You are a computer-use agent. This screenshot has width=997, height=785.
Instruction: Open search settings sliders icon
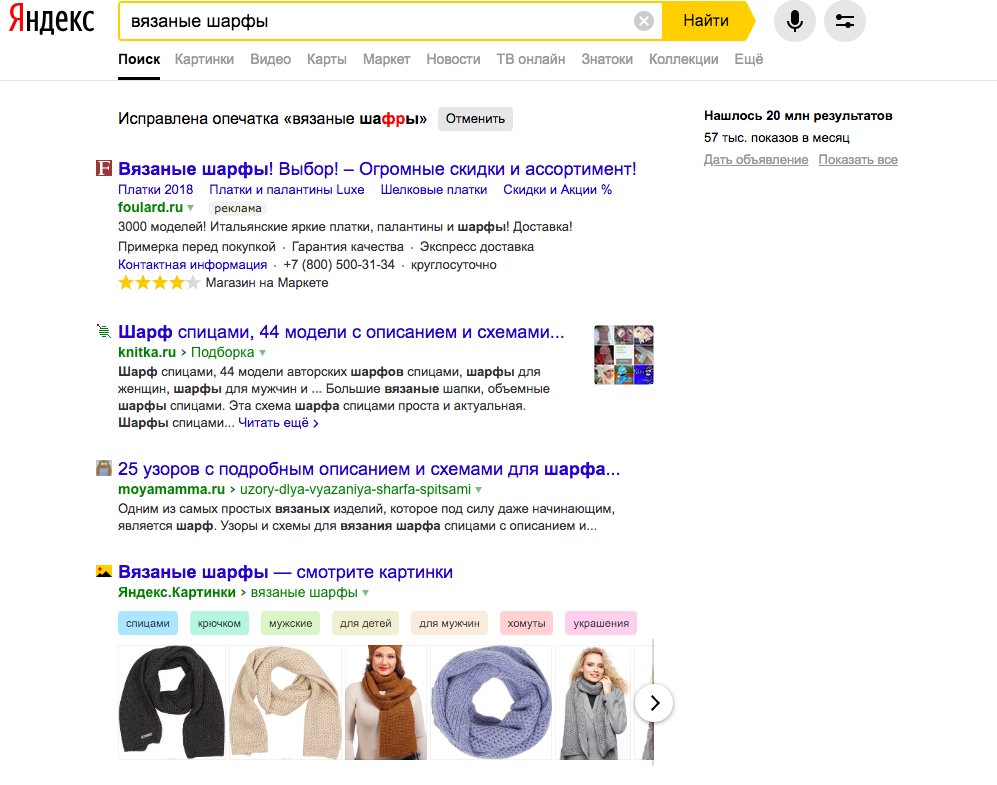point(844,21)
